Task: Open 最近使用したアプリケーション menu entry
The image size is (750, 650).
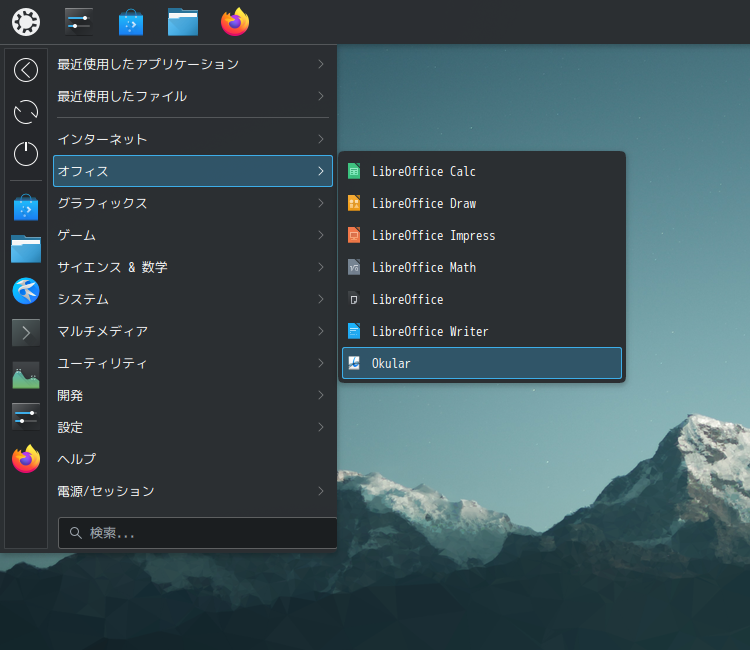Action: pyautogui.click(x=193, y=64)
